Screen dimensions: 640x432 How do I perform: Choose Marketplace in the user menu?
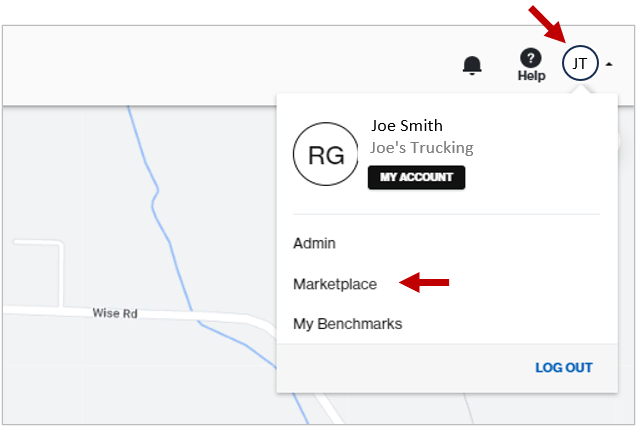(x=335, y=284)
